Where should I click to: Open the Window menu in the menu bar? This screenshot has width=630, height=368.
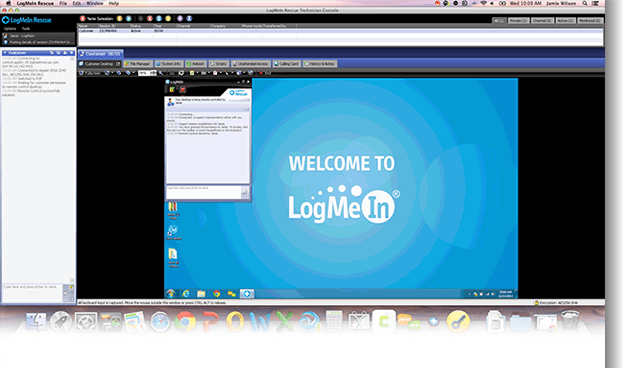(x=95, y=3)
